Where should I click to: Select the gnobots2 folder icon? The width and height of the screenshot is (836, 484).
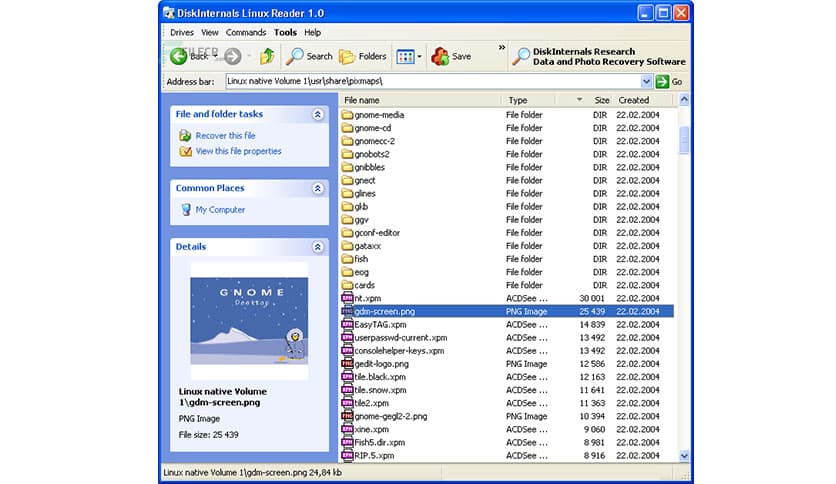pyautogui.click(x=347, y=154)
